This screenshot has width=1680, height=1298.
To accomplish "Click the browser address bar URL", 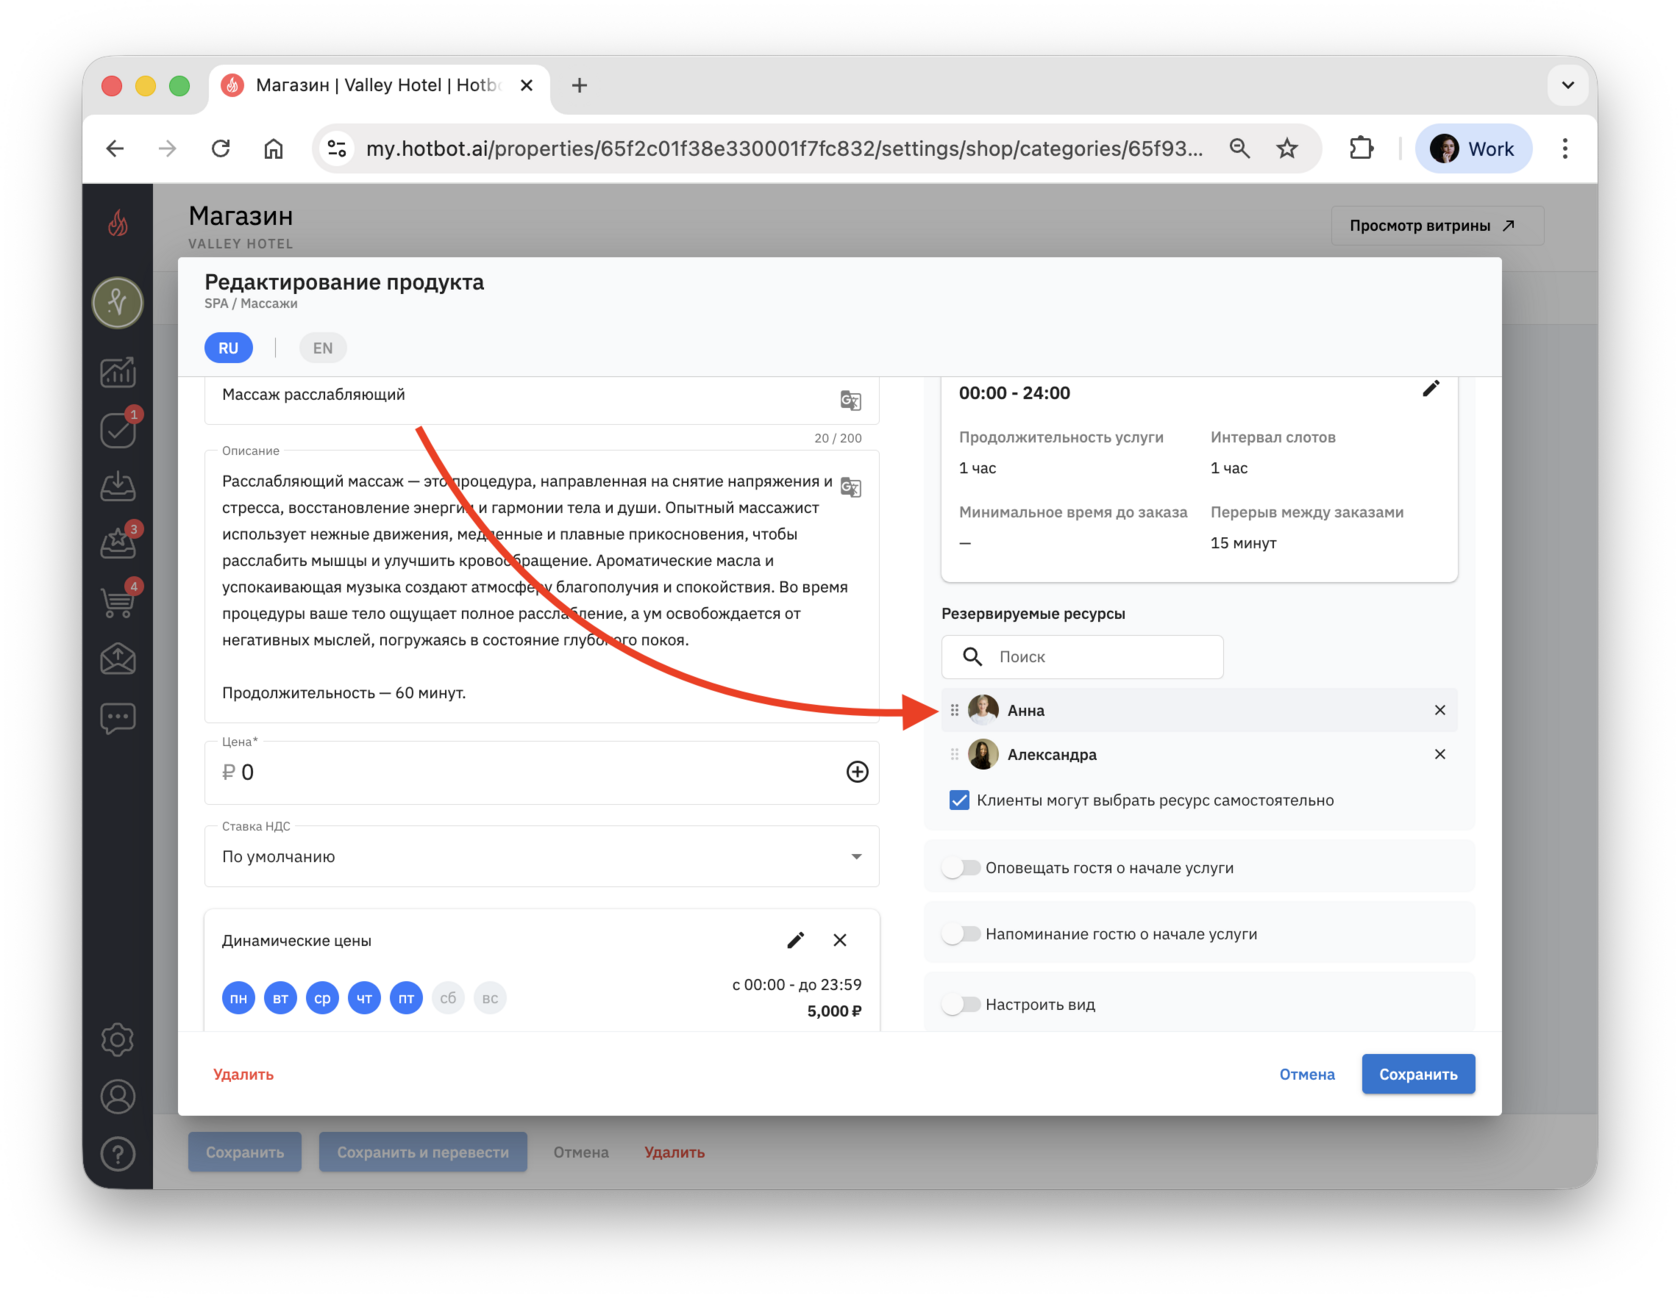I will (784, 149).
